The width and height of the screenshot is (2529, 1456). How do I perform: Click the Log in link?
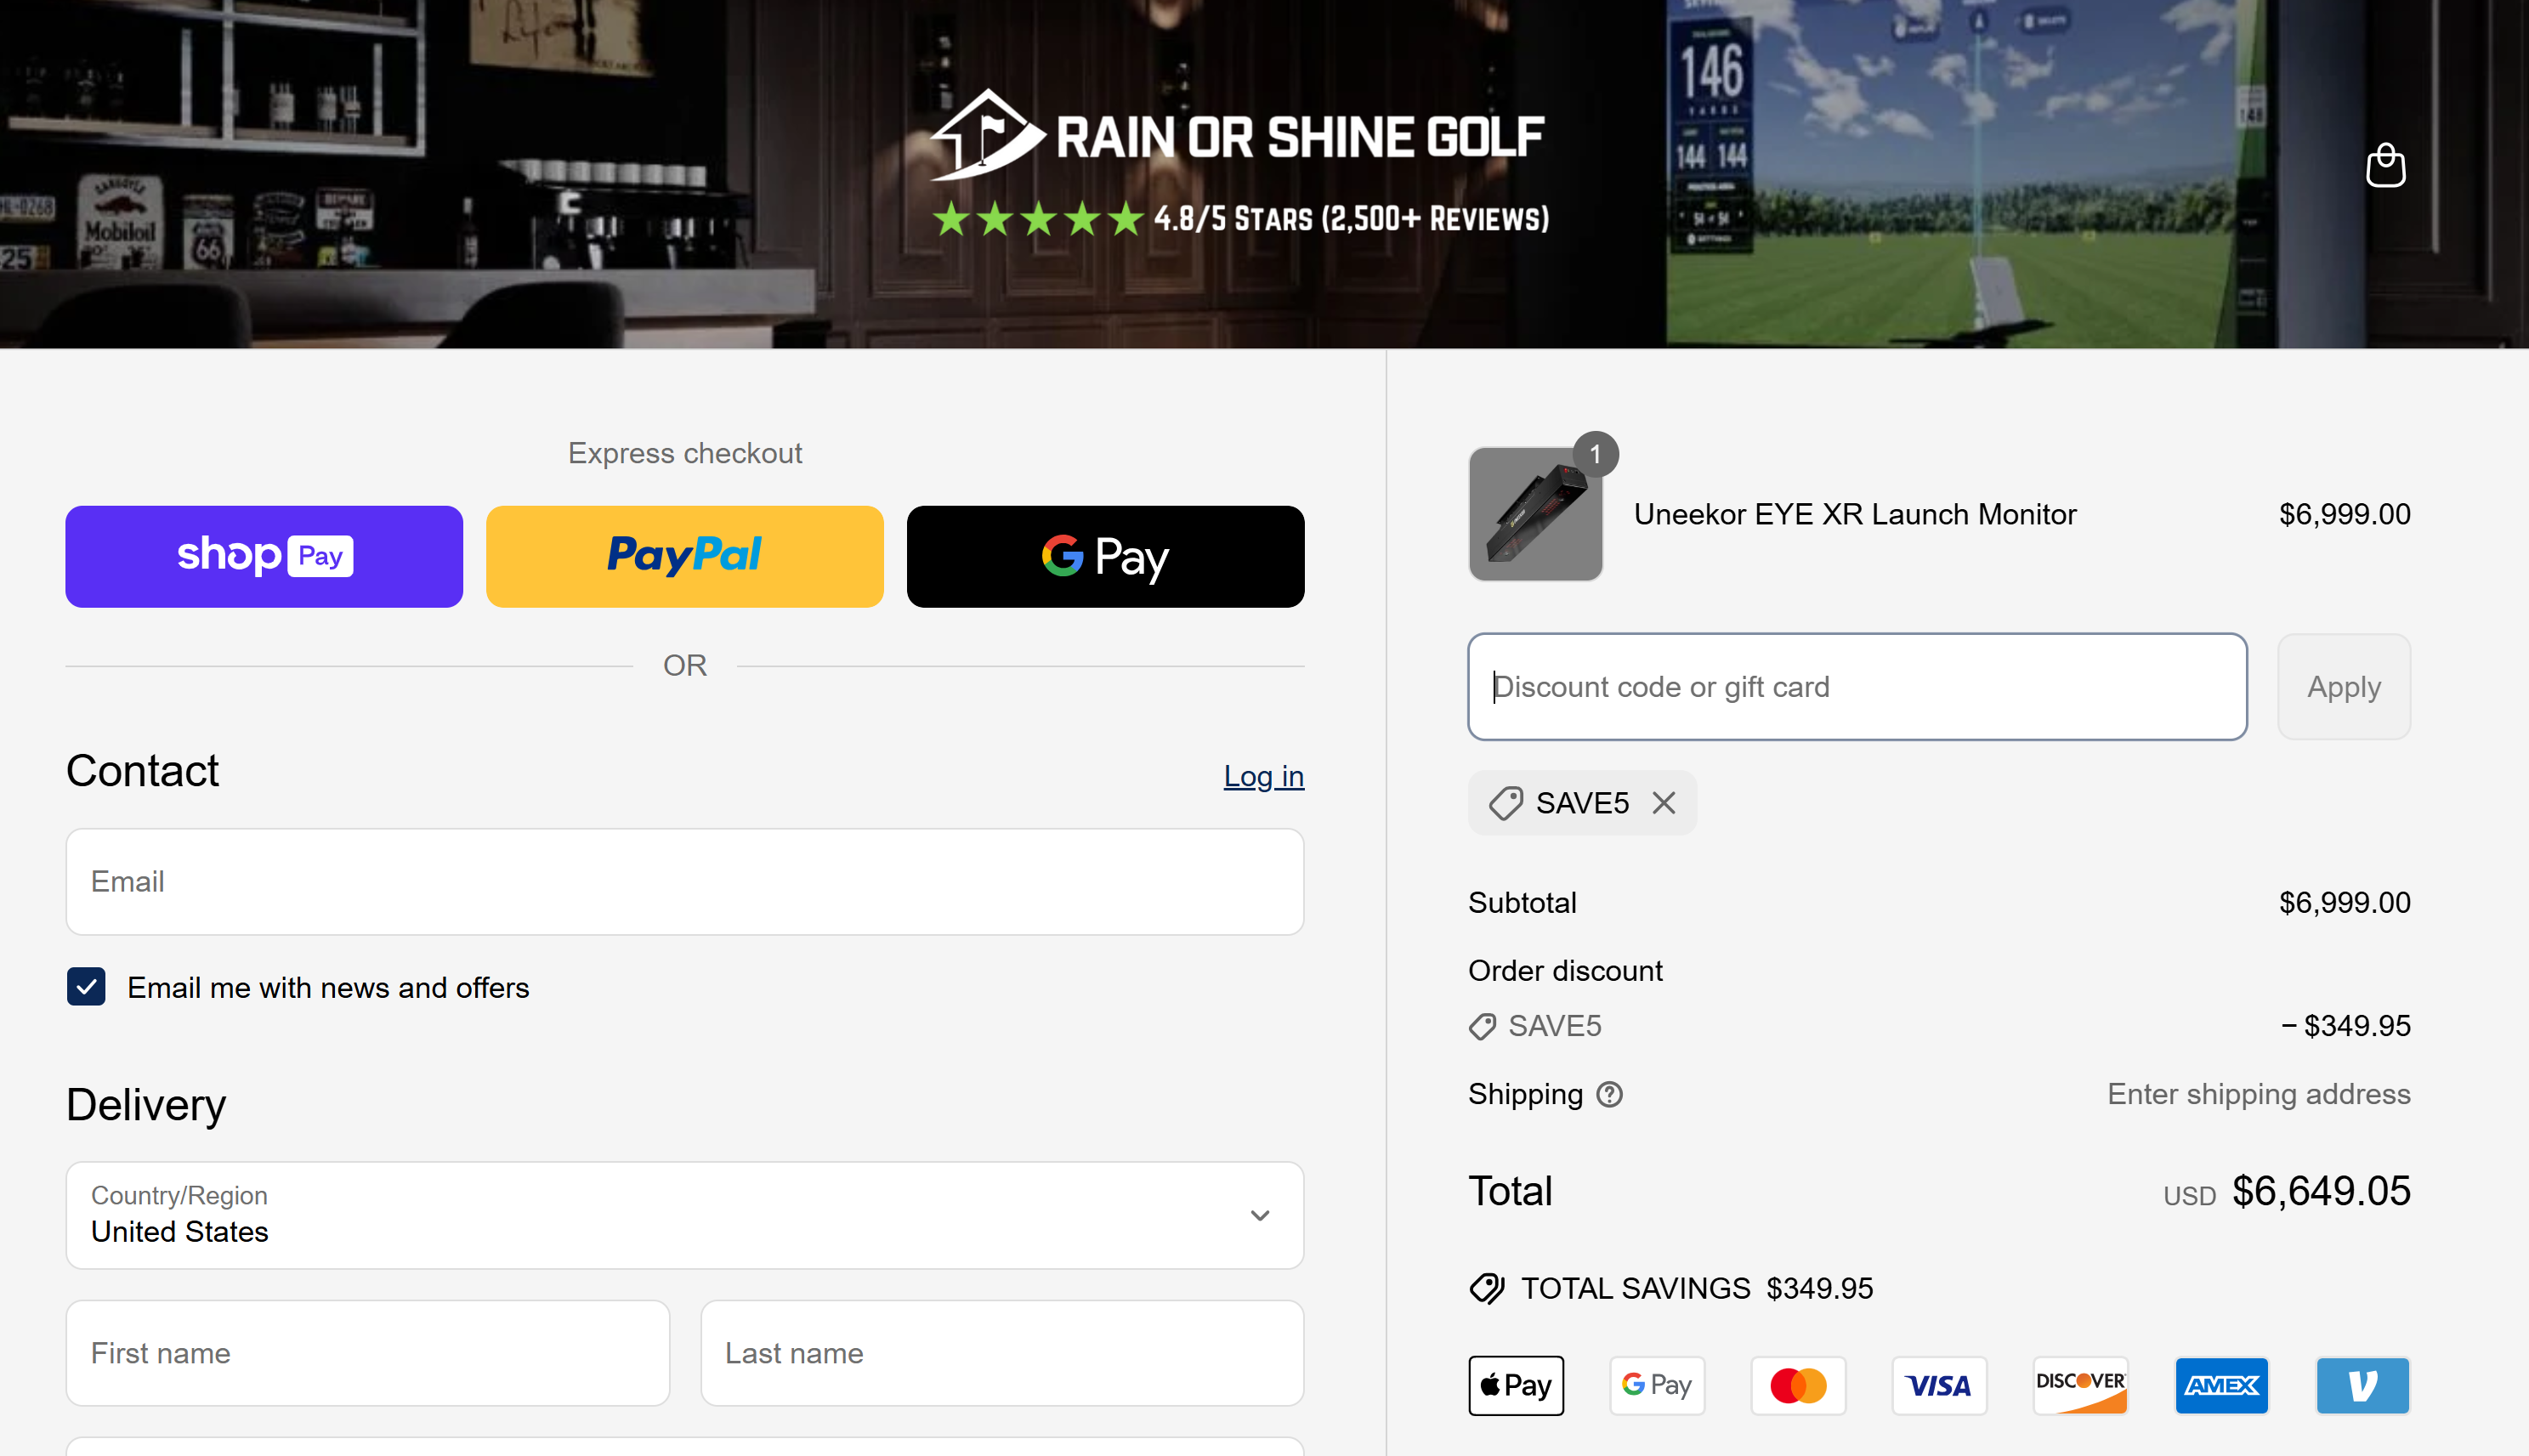coord(1264,776)
